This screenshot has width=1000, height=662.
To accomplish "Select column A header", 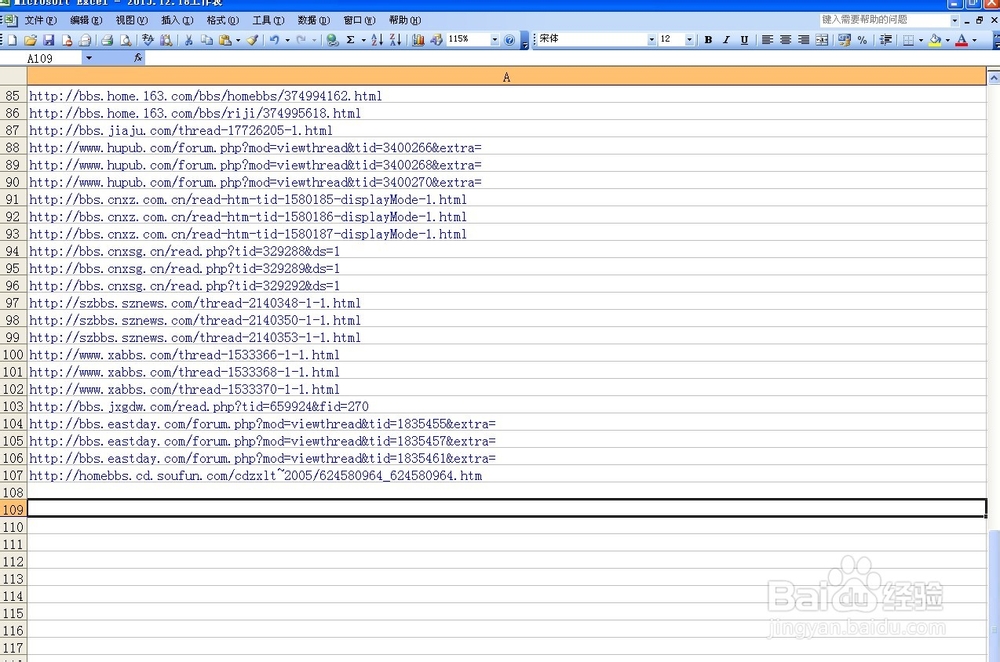I will click(x=506, y=77).
